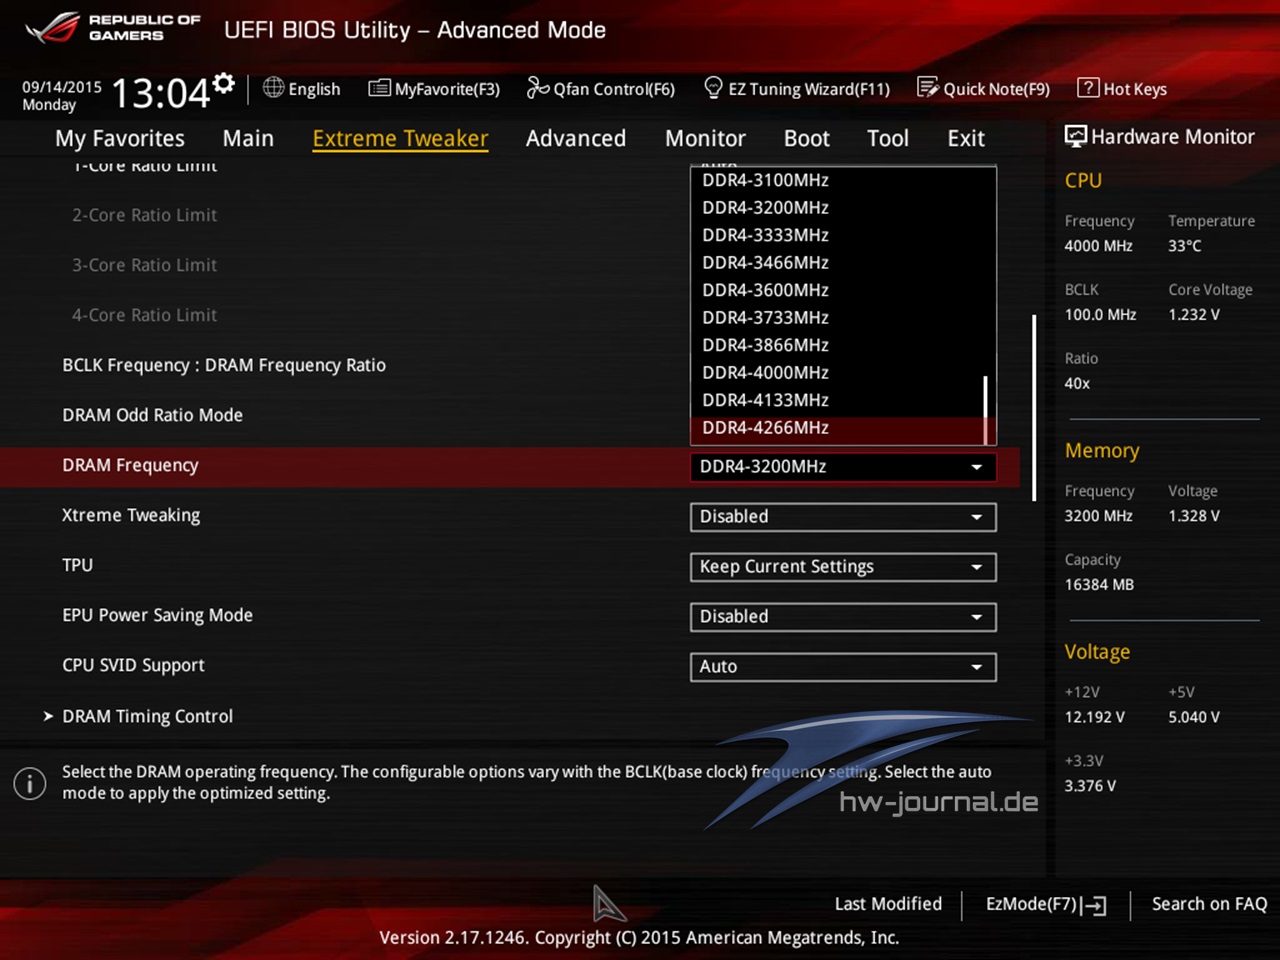The height and width of the screenshot is (960, 1280).
Task: Click the Hardware Monitor display icon
Action: click(x=1076, y=137)
